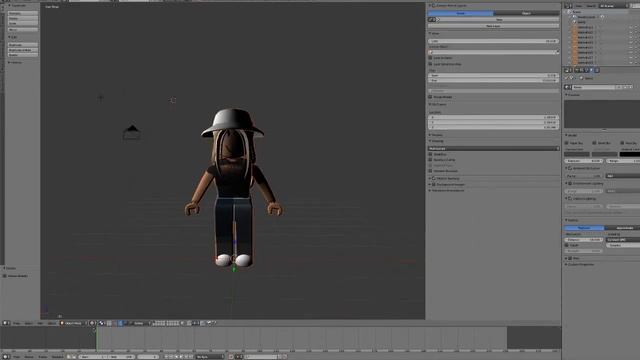Switch to the Object grease pencil tab
This screenshot has width=640, height=360.
(526, 13)
